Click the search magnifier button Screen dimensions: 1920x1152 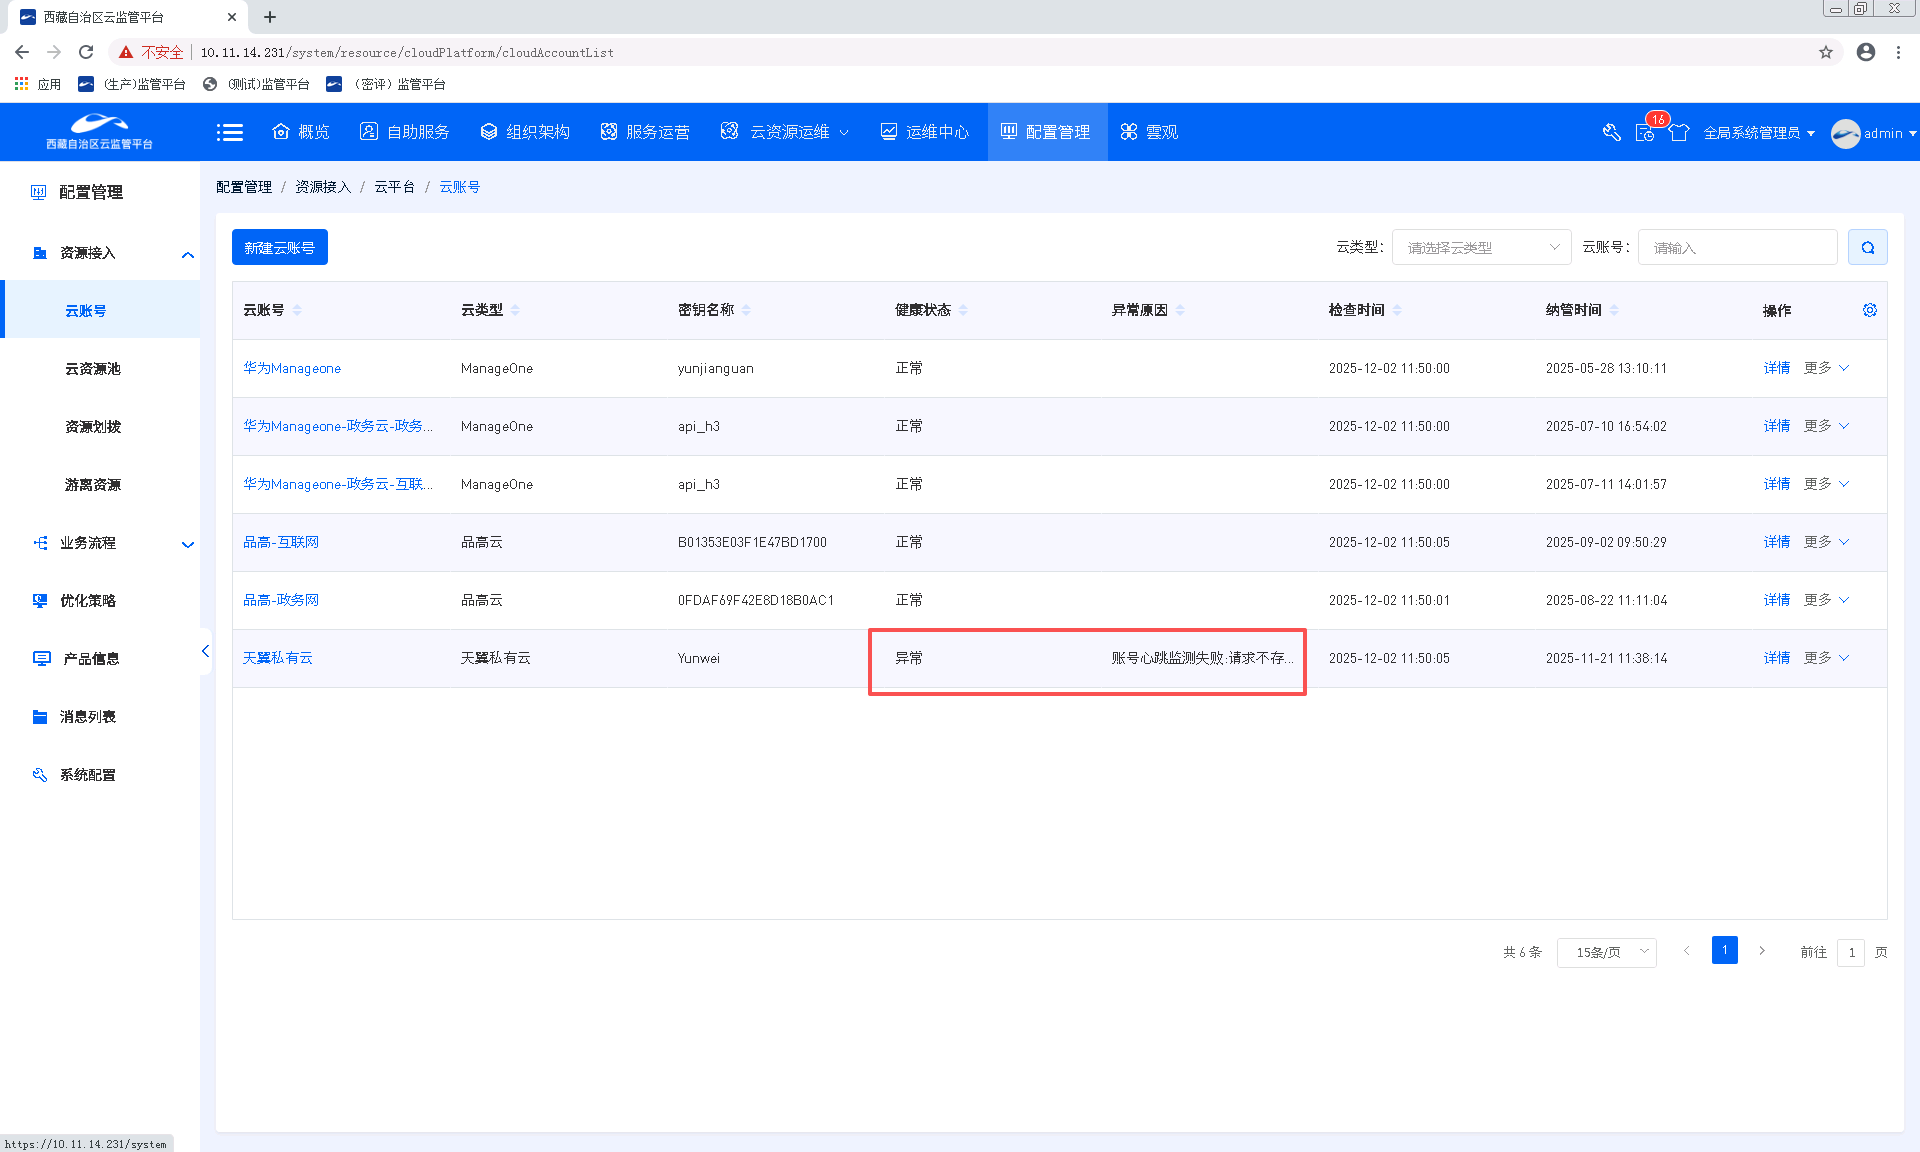1867,247
